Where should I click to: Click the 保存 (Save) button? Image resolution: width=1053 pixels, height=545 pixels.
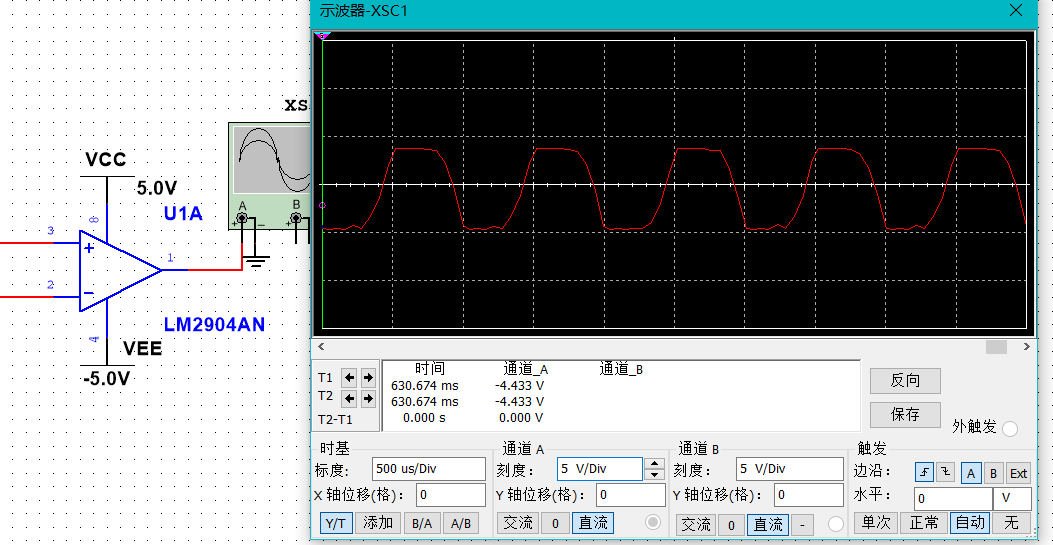tap(905, 414)
